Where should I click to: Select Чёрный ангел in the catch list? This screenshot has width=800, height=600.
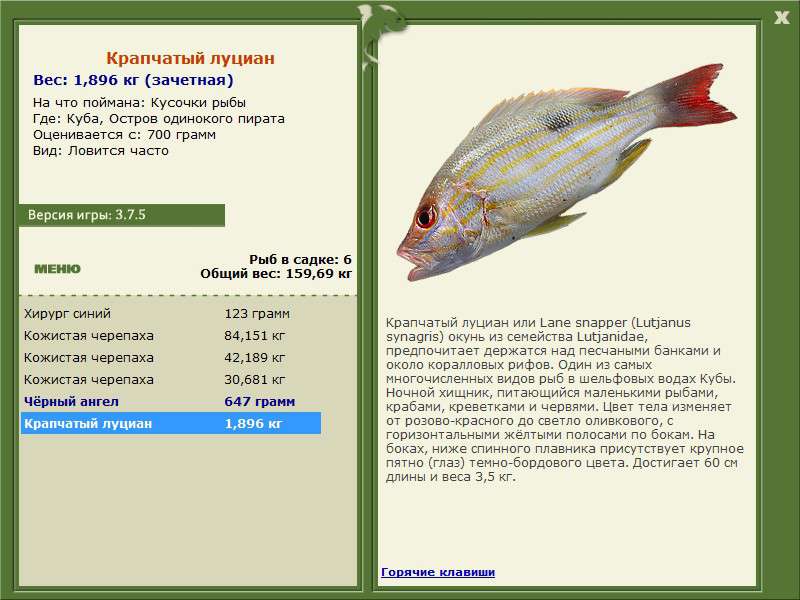(171, 401)
